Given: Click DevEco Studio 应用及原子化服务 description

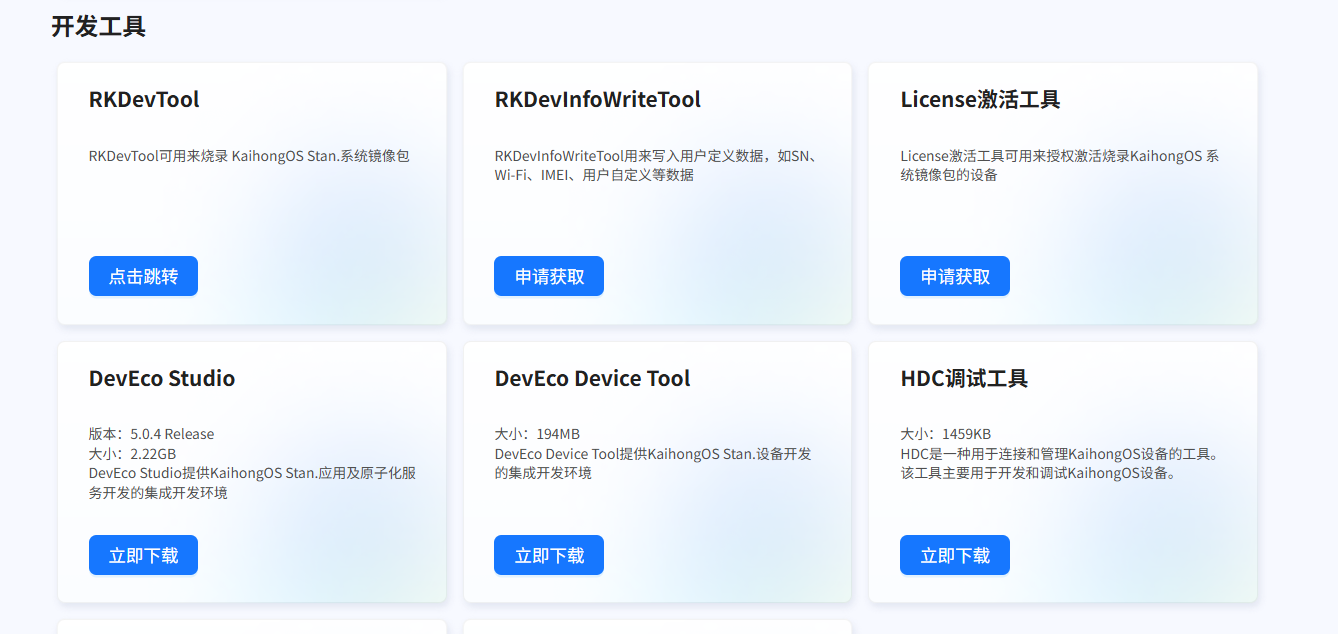Looking at the screenshot, I should tap(253, 482).
